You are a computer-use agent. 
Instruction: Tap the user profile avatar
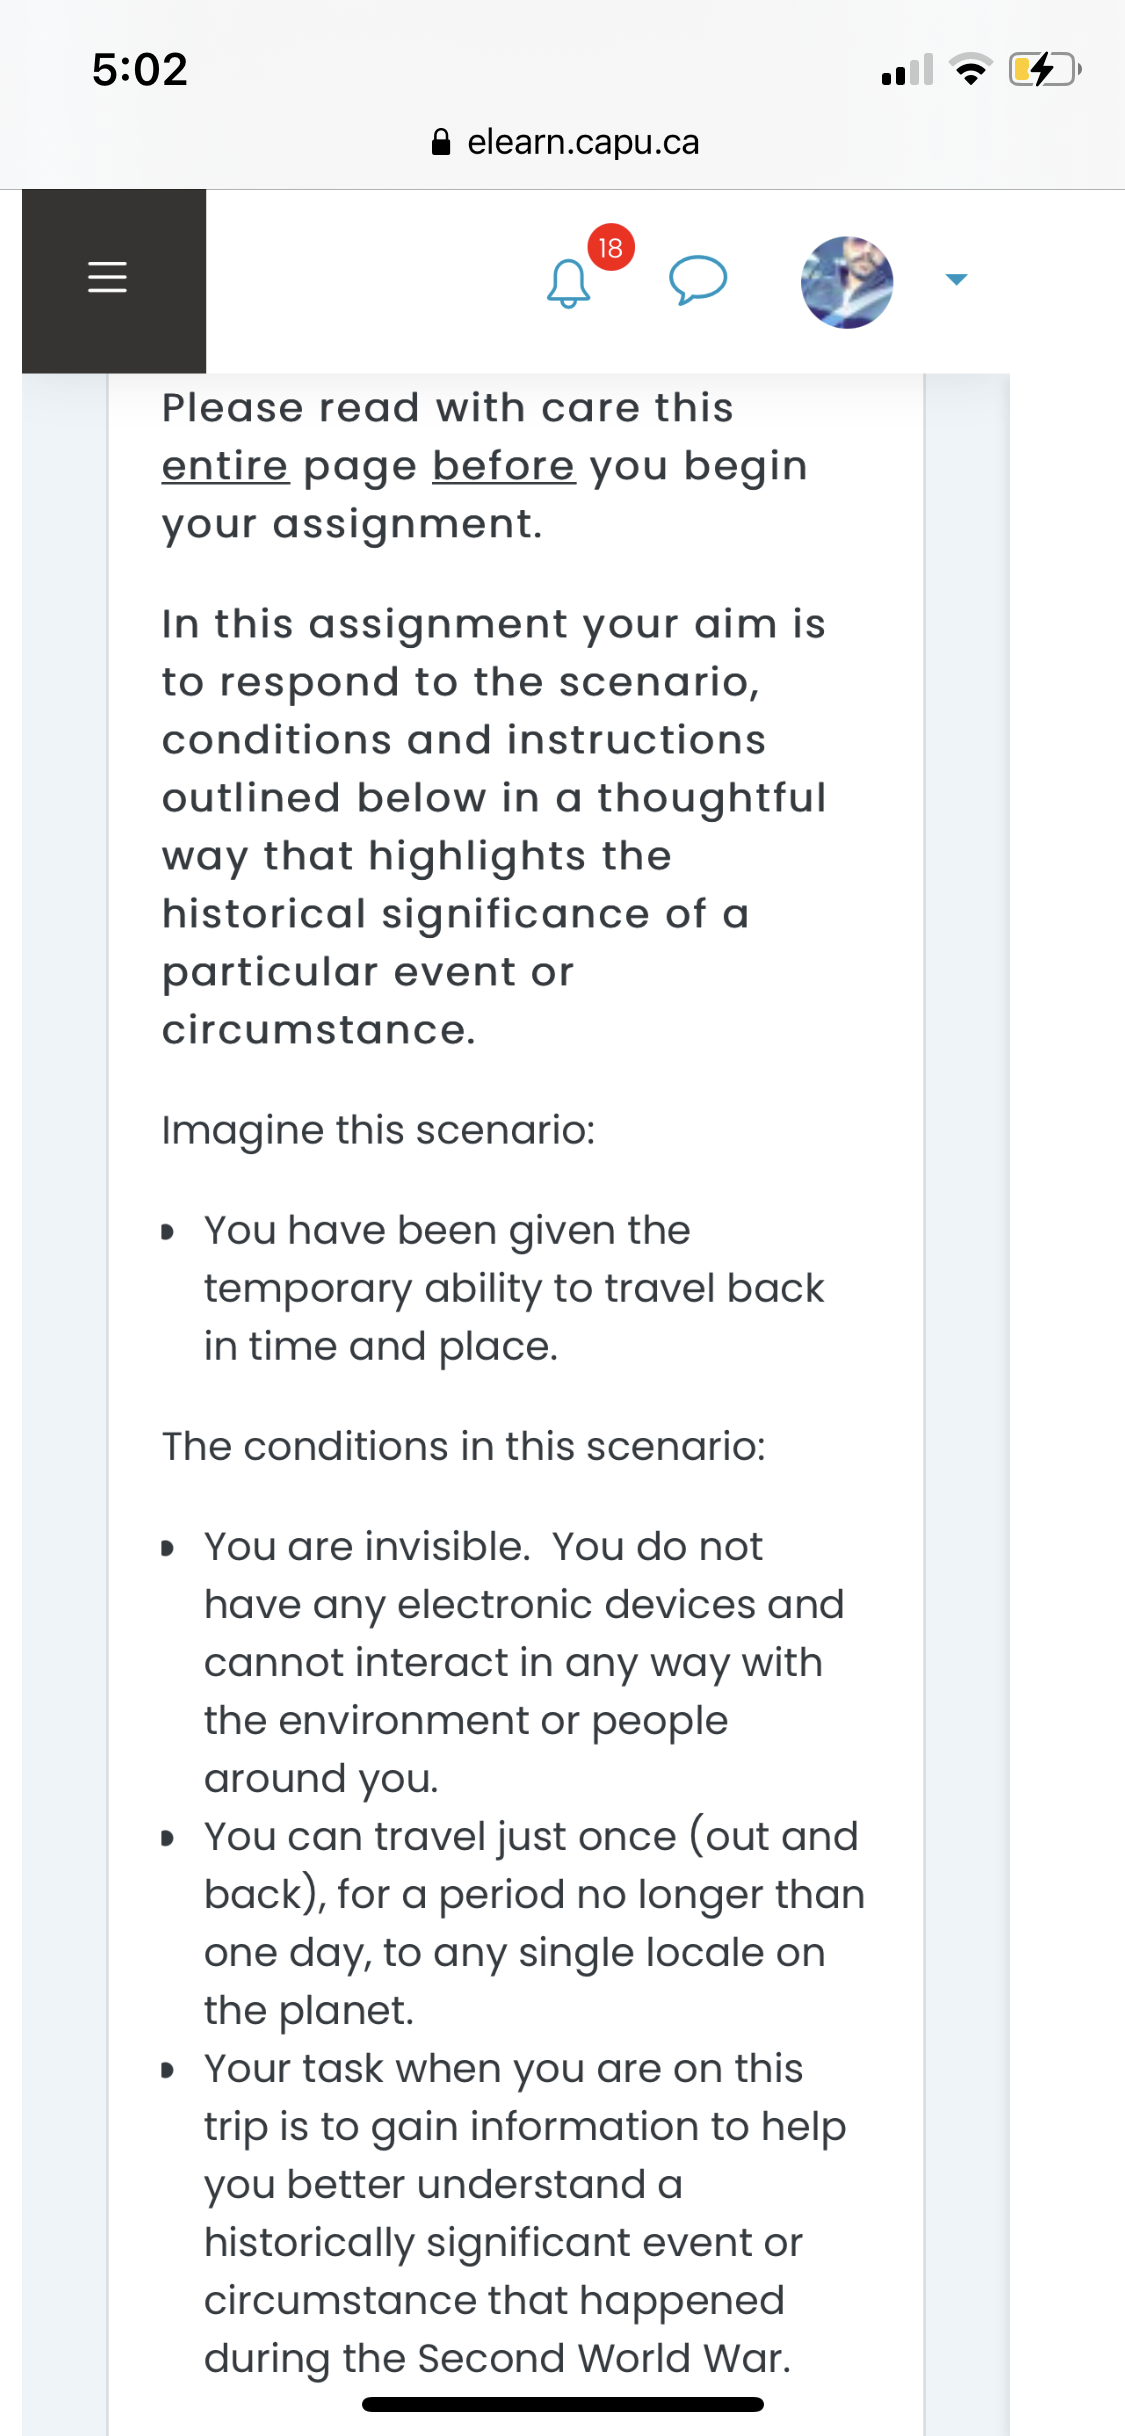847,282
